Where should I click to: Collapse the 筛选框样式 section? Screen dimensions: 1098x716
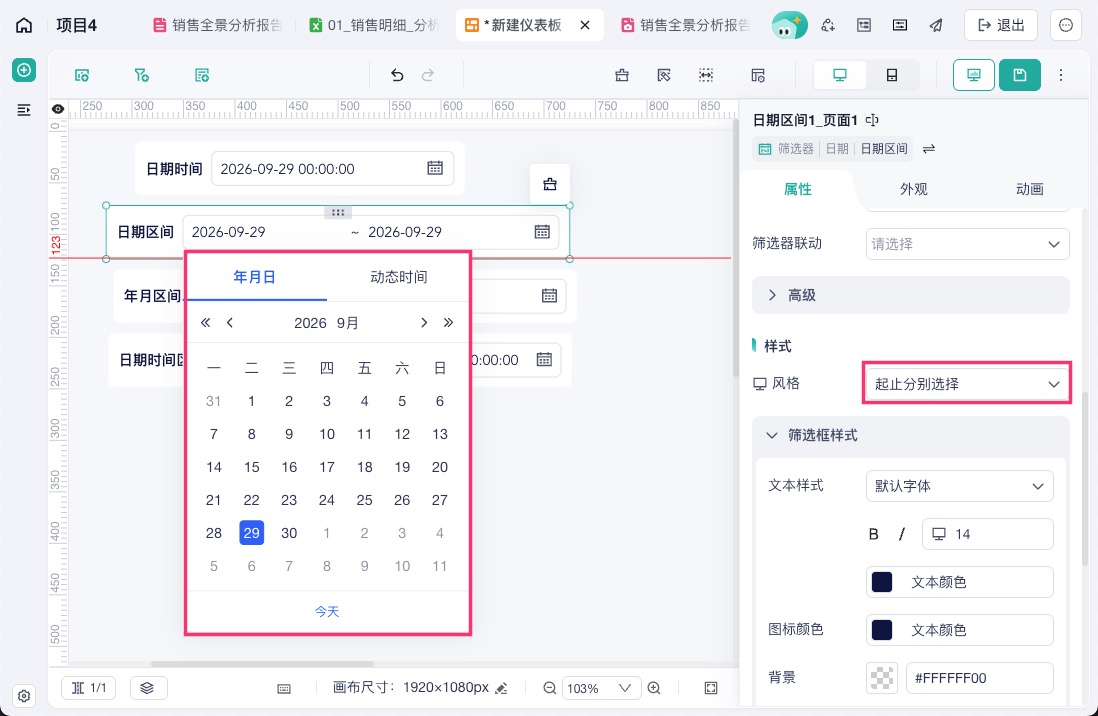pos(910,435)
